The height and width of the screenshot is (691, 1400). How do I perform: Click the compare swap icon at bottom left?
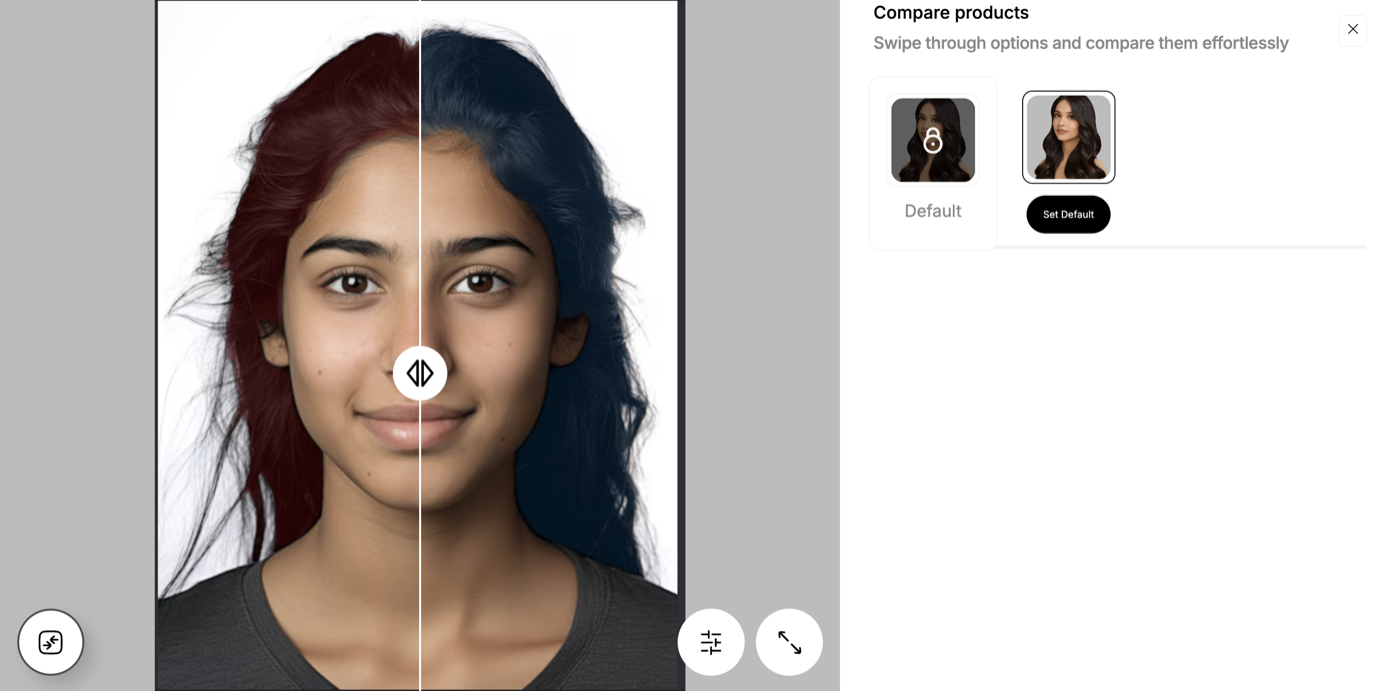tap(51, 642)
